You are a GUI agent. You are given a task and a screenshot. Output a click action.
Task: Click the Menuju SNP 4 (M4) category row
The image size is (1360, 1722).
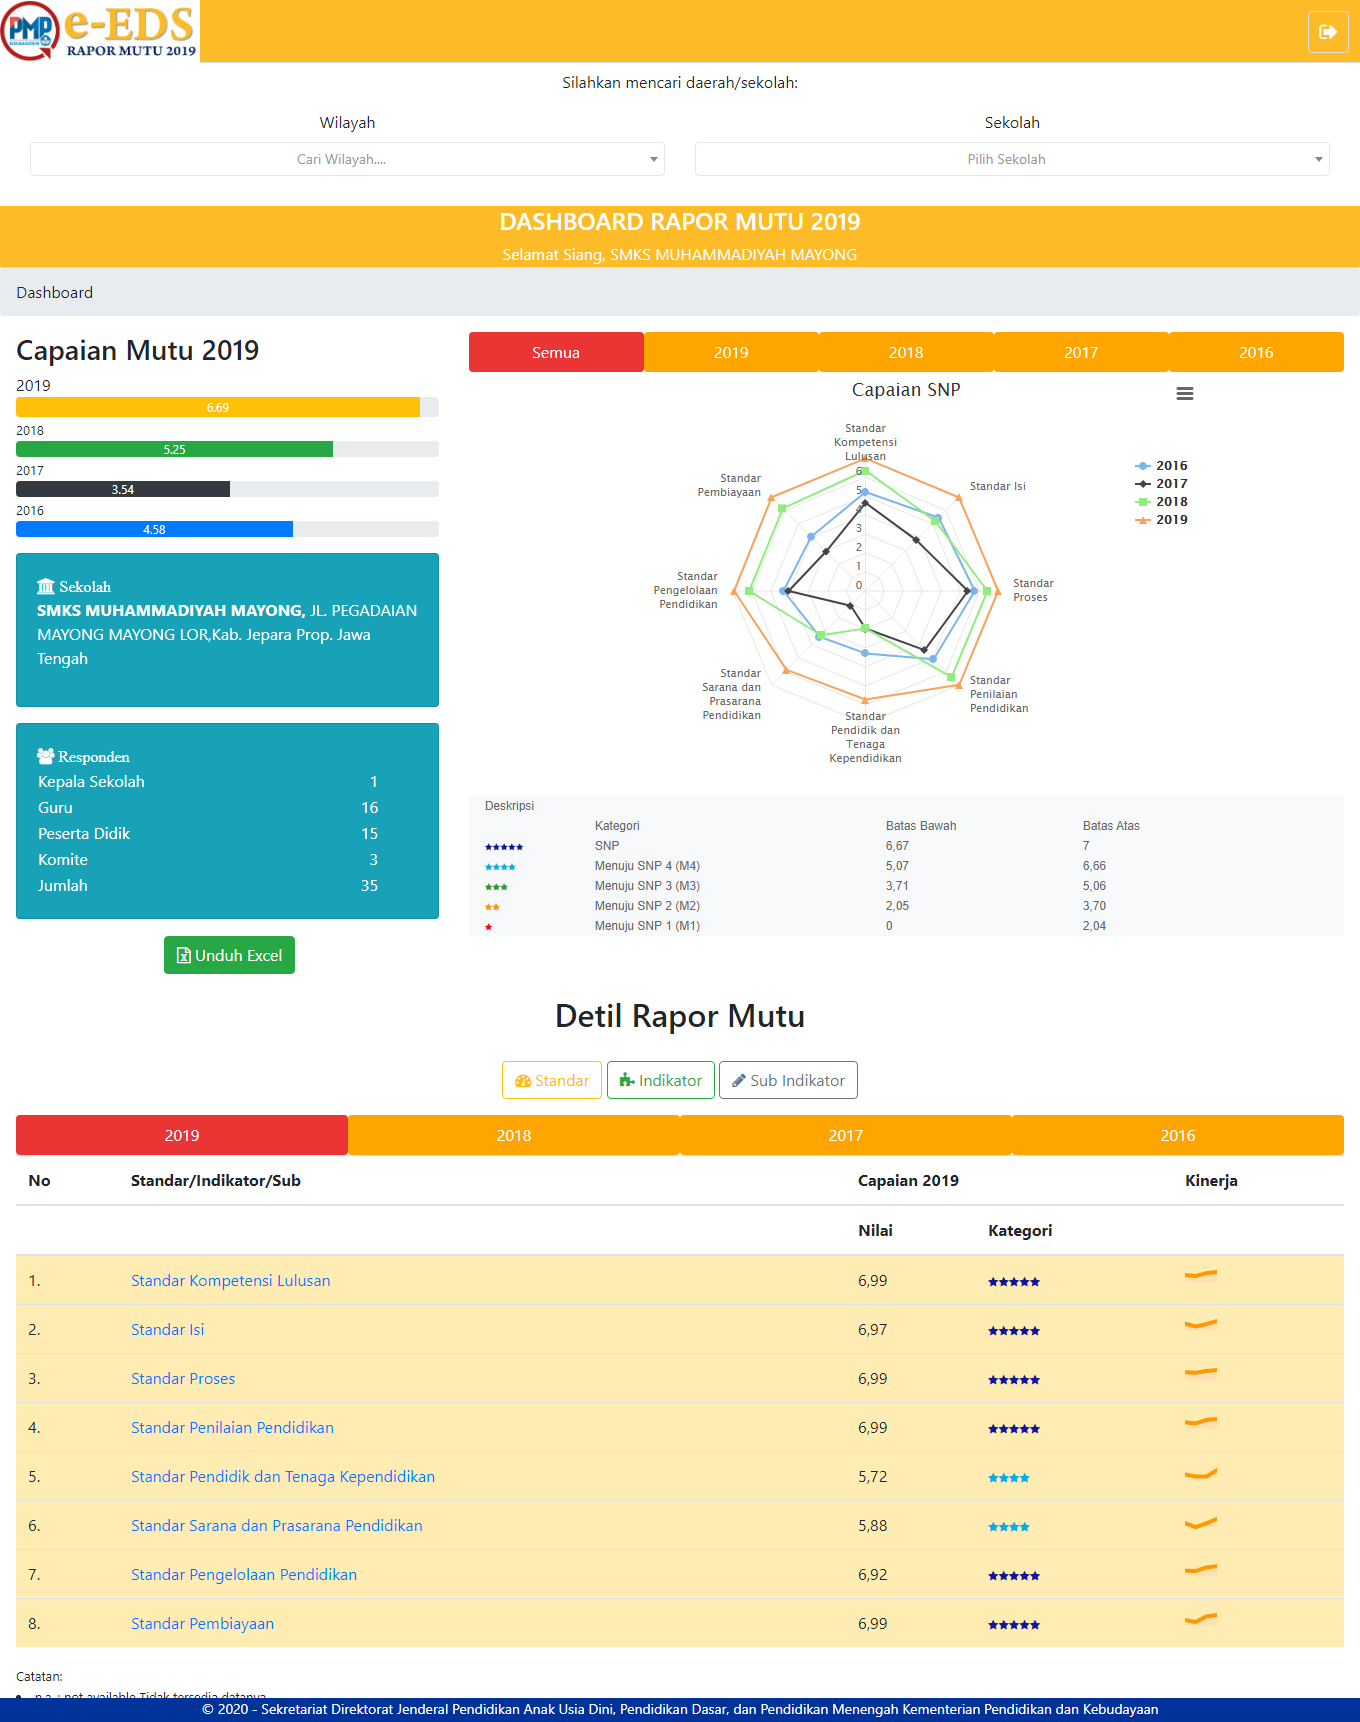[906, 866]
